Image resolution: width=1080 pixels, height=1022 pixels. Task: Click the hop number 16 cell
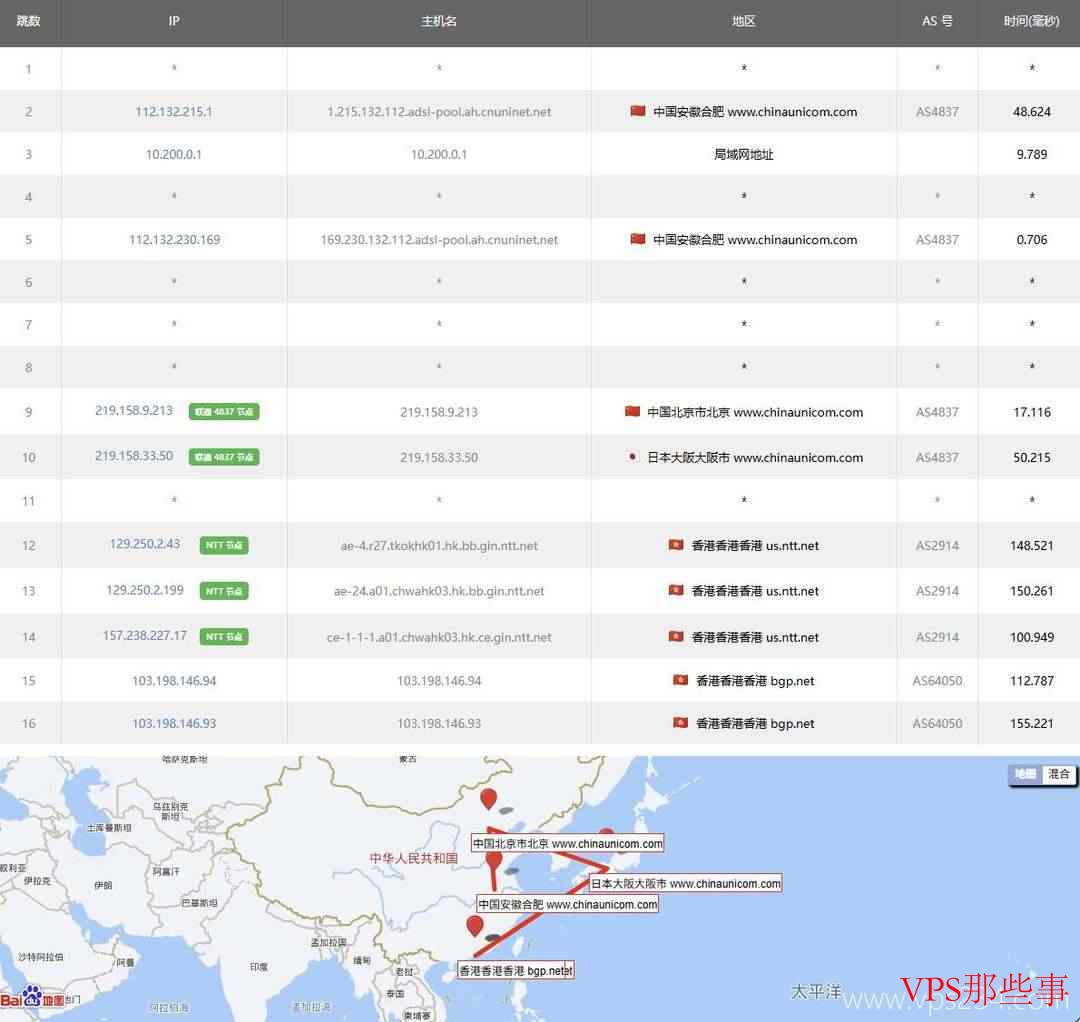[x=28, y=723]
